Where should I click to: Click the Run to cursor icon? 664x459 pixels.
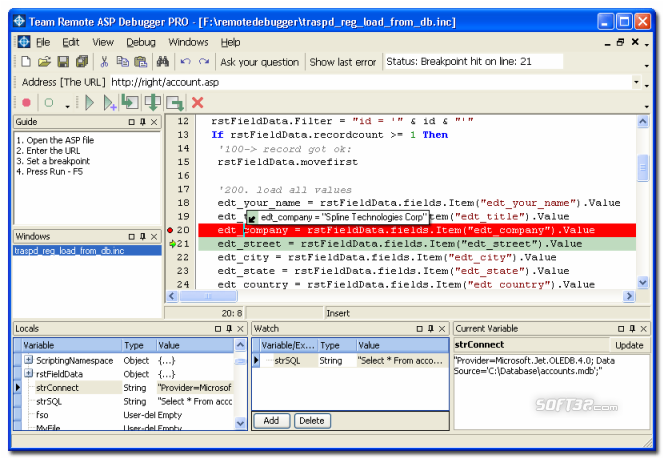pos(110,103)
